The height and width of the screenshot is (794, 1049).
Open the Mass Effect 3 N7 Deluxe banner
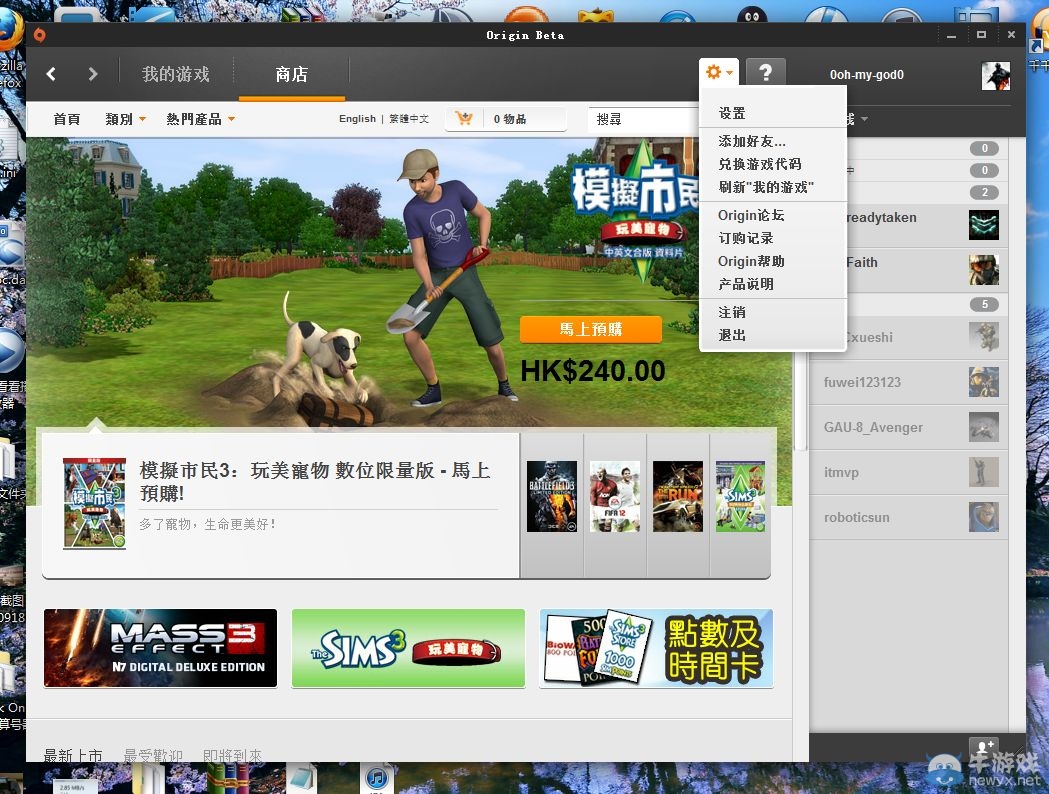coord(161,648)
